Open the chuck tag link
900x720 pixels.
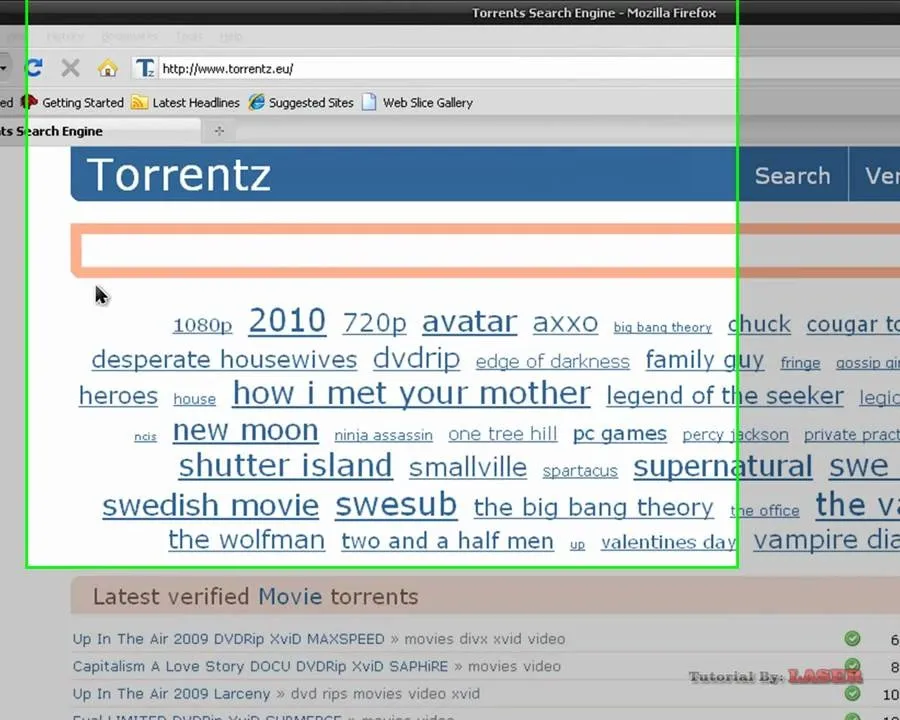[759, 324]
